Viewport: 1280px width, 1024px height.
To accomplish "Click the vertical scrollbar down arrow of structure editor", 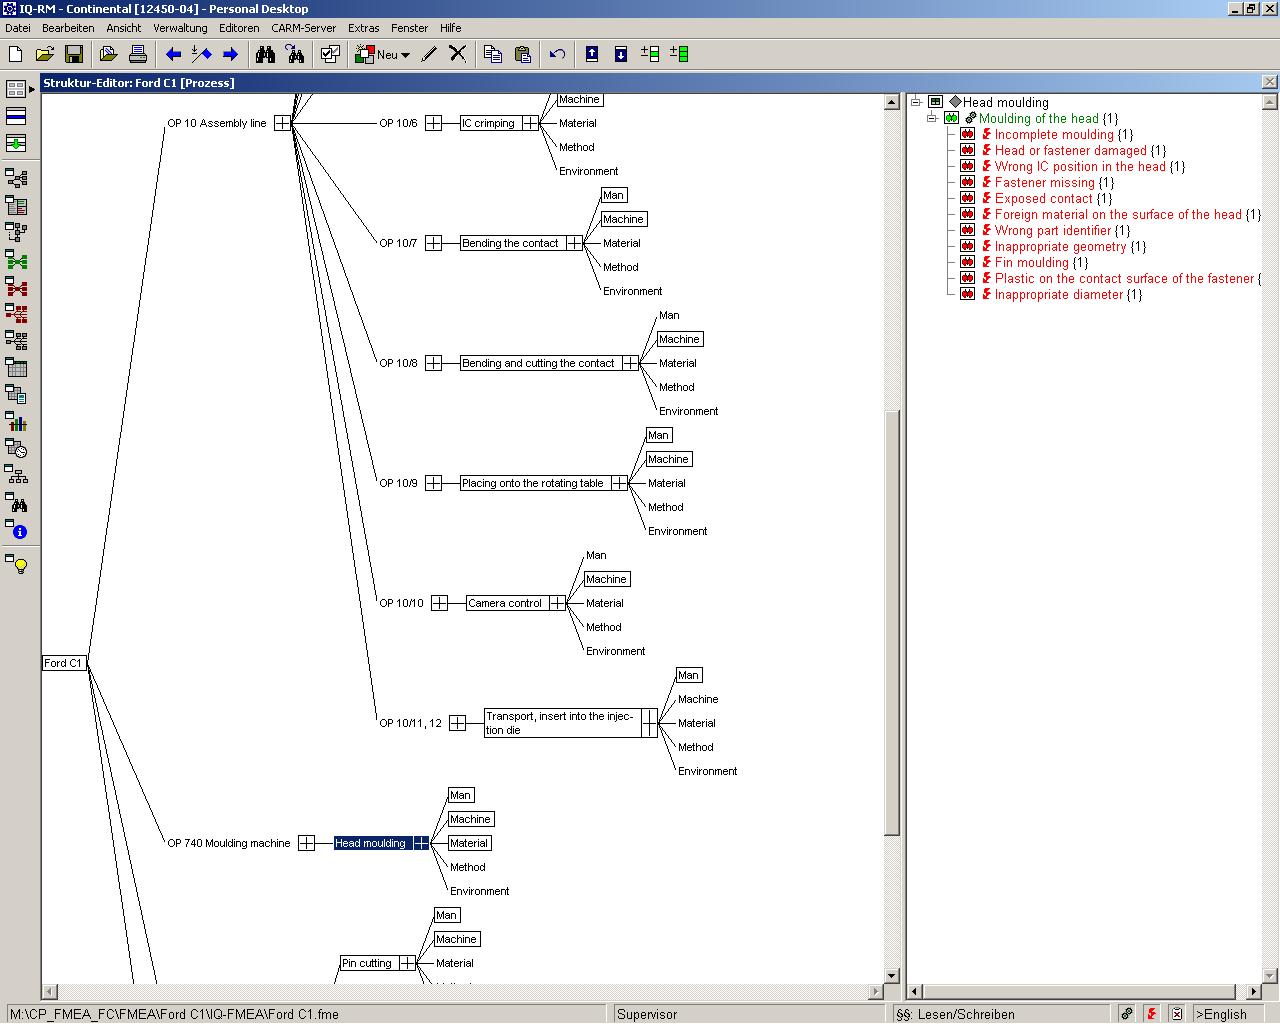I will [892, 976].
